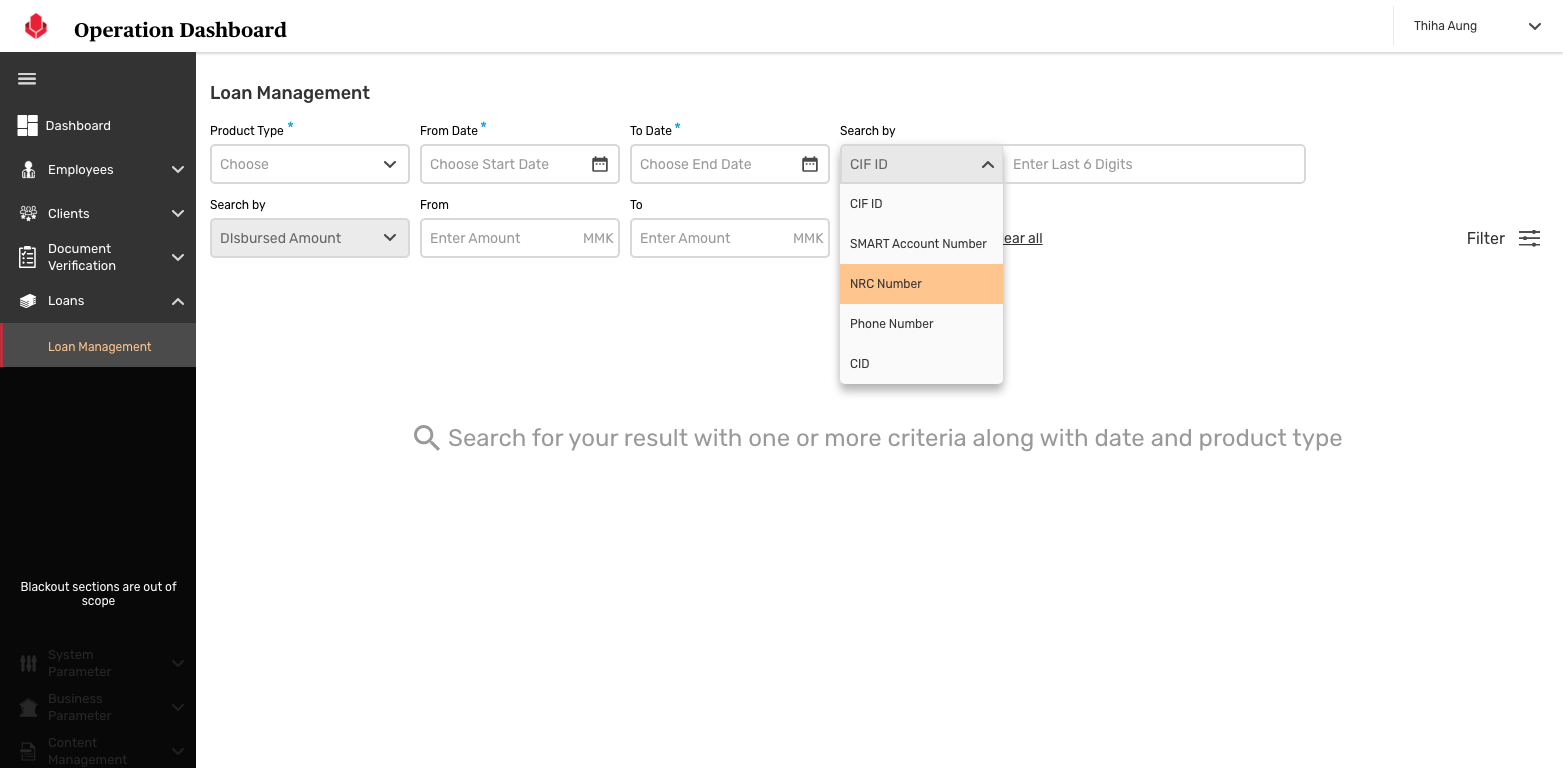This screenshot has height=768, width=1563.
Task: Click the Loans menu label
Action: tap(66, 301)
